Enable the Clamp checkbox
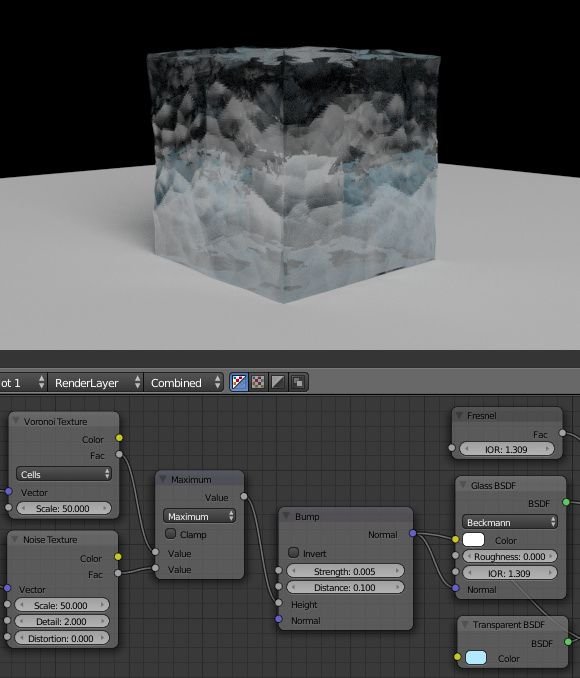The width and height of the screenshot is (580, 678). click(x=170, y=534)
